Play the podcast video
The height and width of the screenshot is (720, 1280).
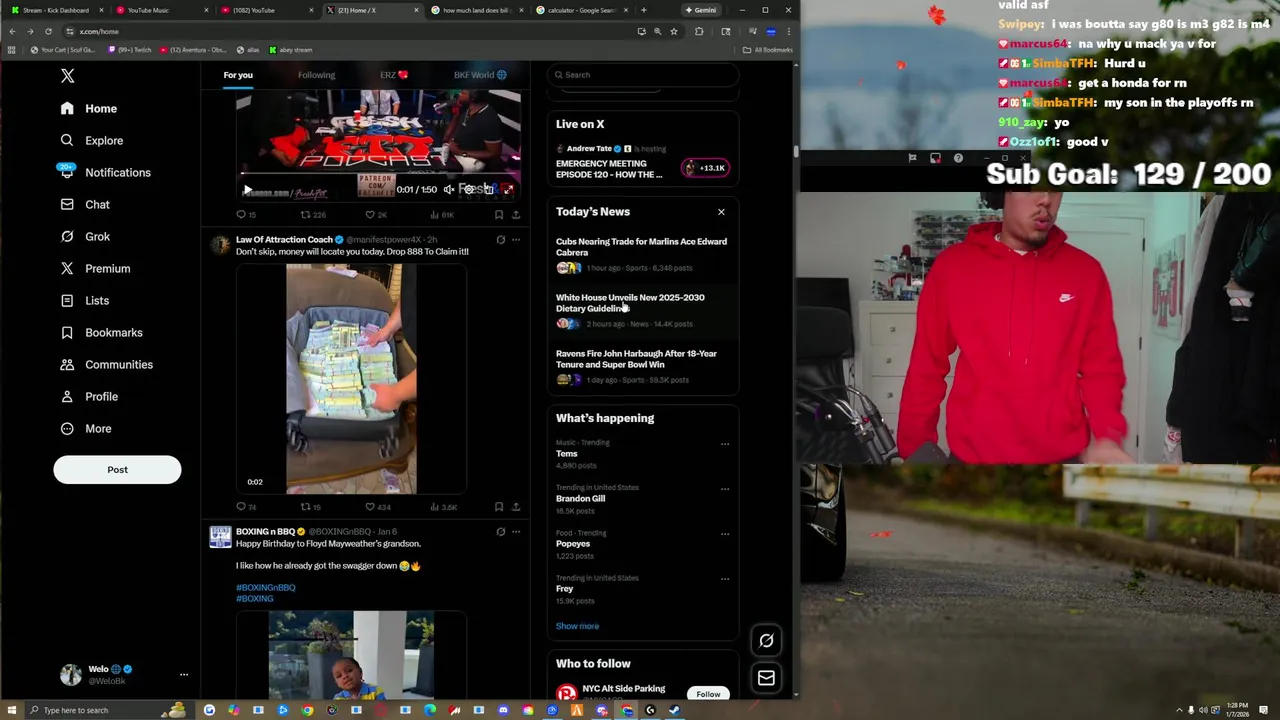pyautogui.click(x=247, y=189)
